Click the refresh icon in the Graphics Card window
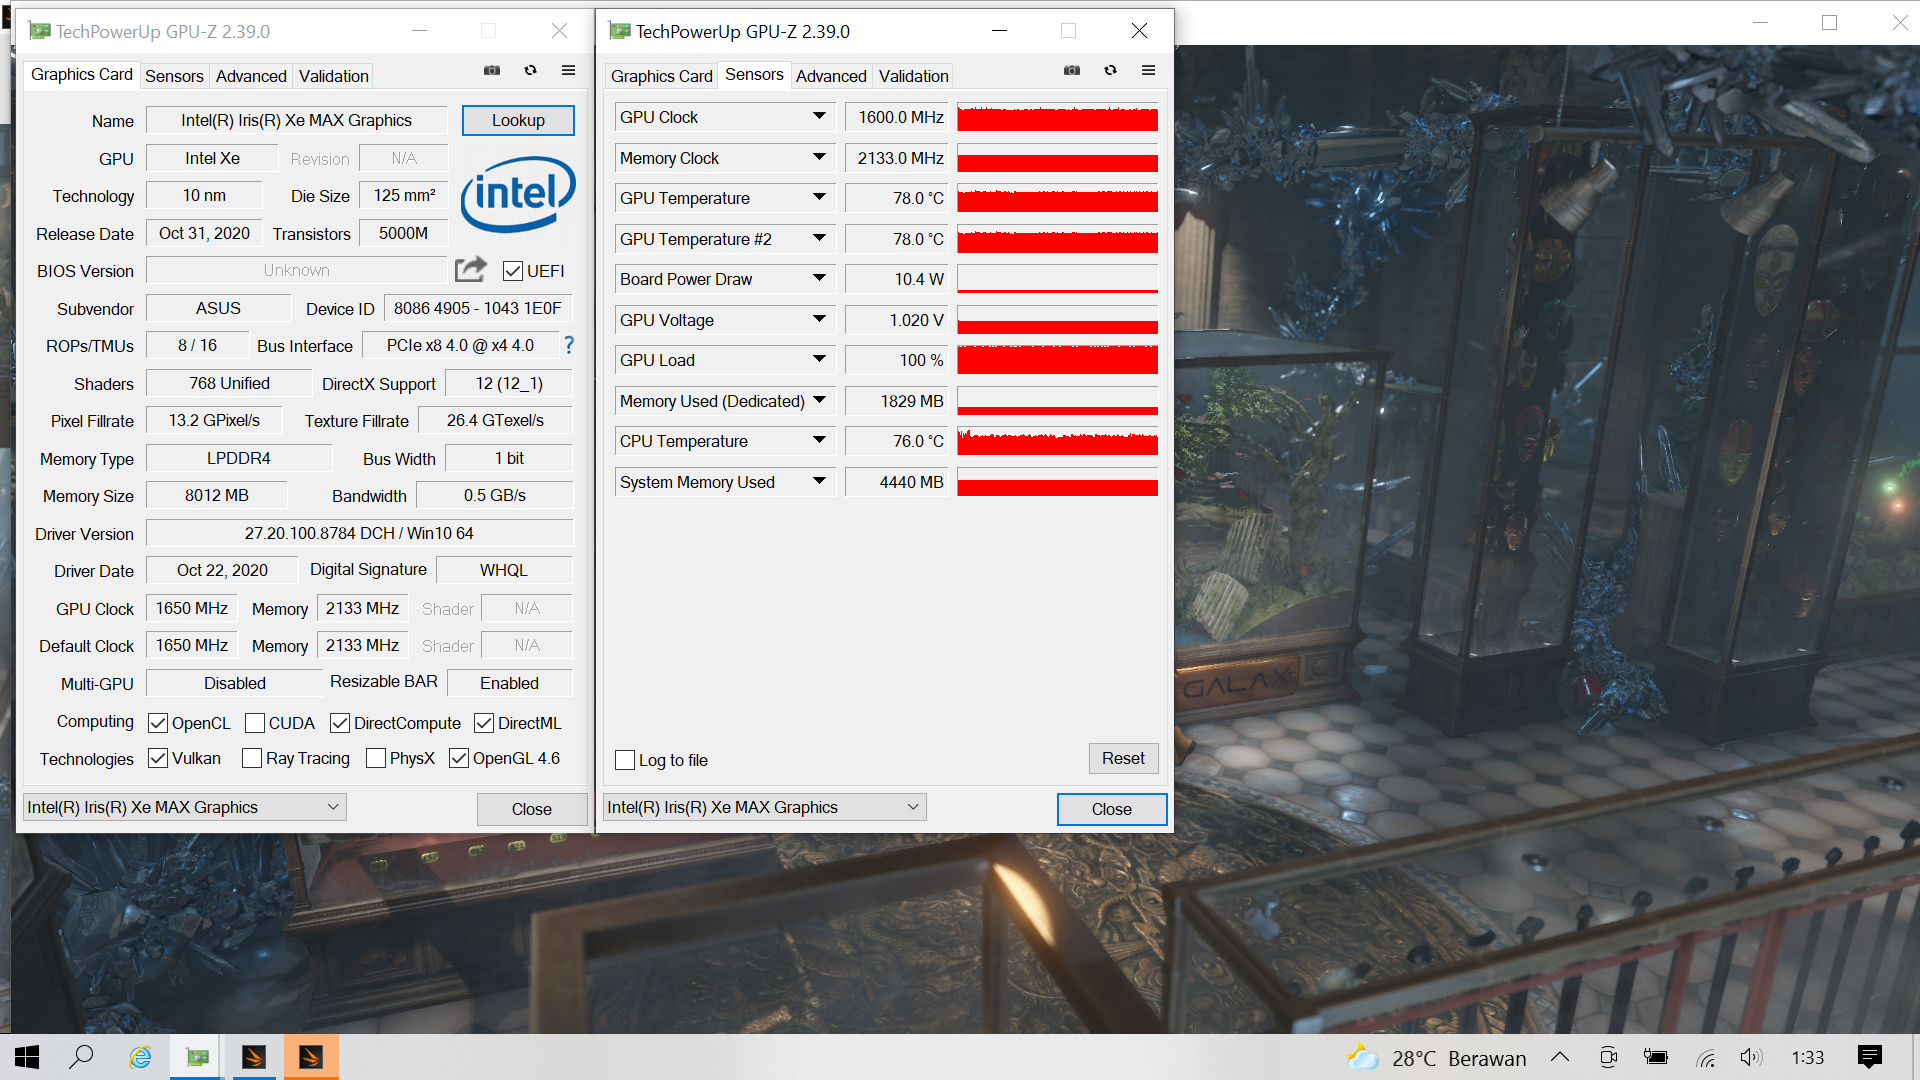This screenshot has height=1080, width=1920. [530, 70]
